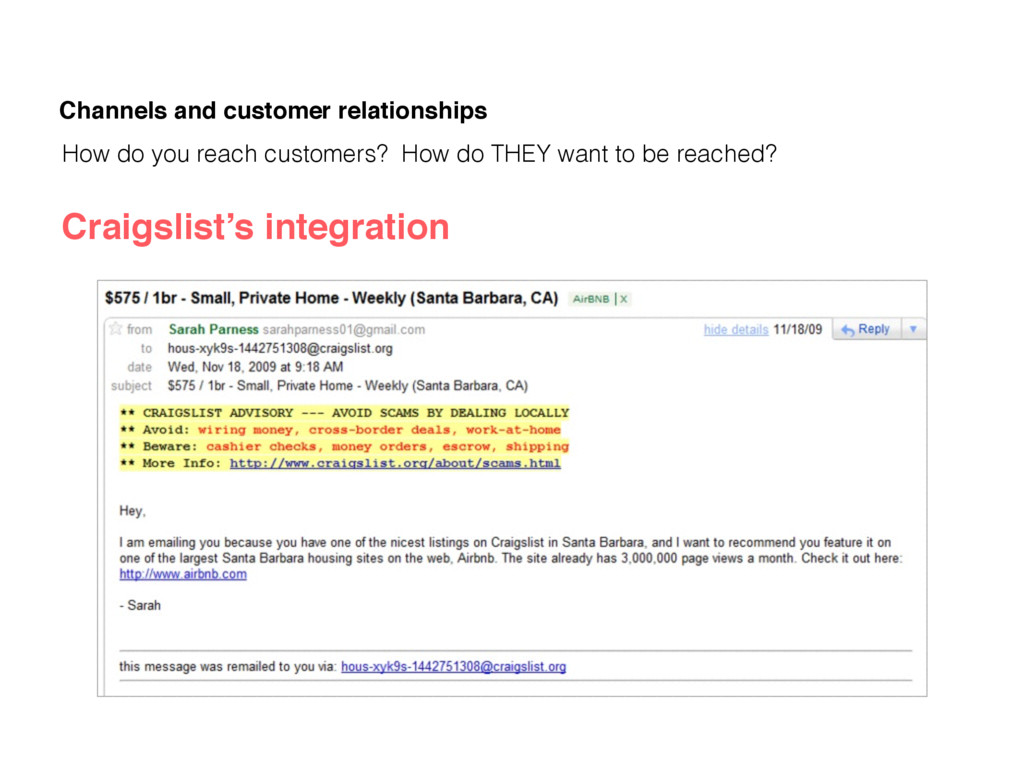Click the 'Avoid: wiring money' warning line
Image resolution: width=1024 pixels, height=768 pixels.
340,430
